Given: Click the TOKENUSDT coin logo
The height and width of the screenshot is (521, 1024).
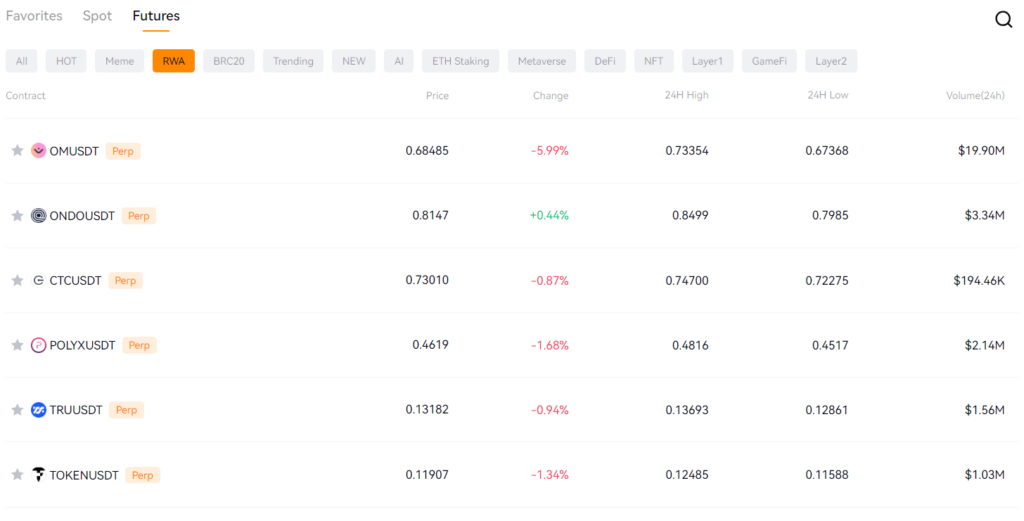Looking at the screenshot, I should (x=39, y=475).
